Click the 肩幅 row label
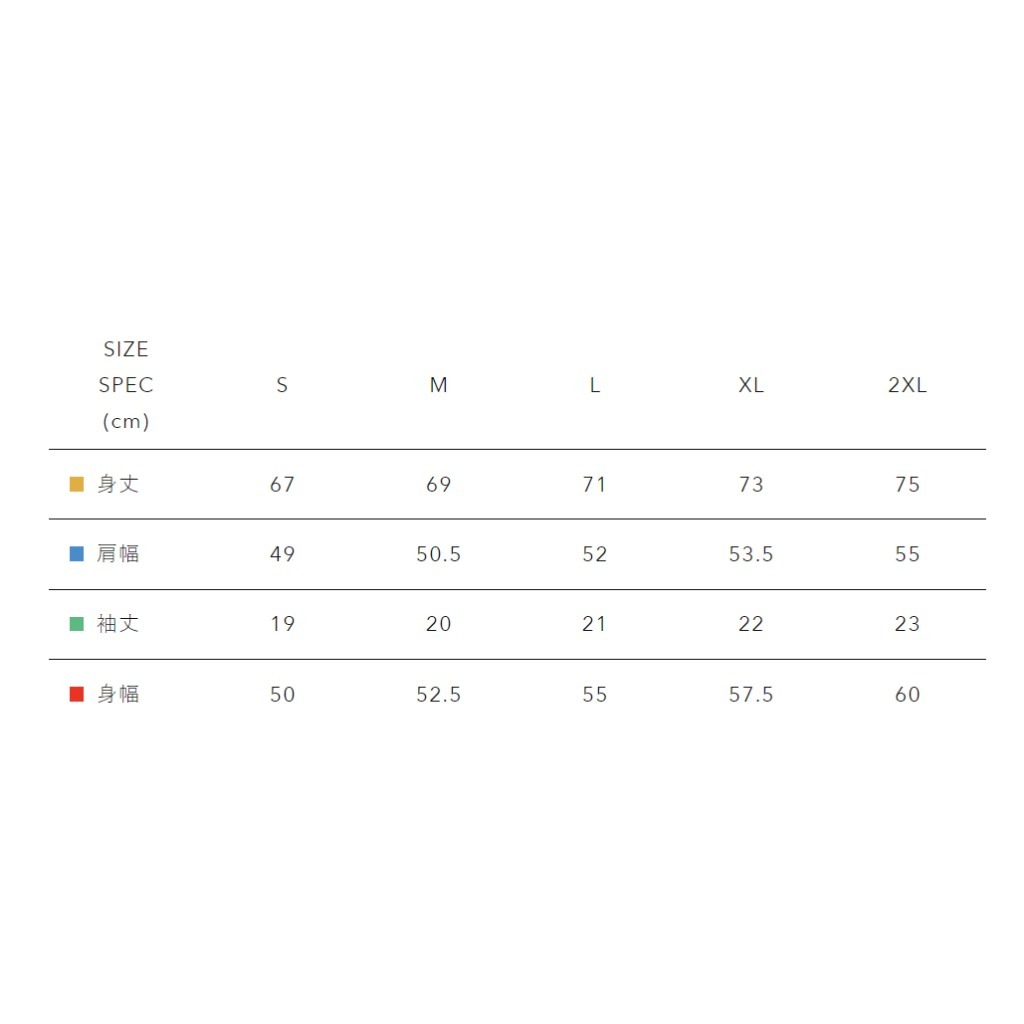Viewport: 1024px width, 1024px height. 118,554
